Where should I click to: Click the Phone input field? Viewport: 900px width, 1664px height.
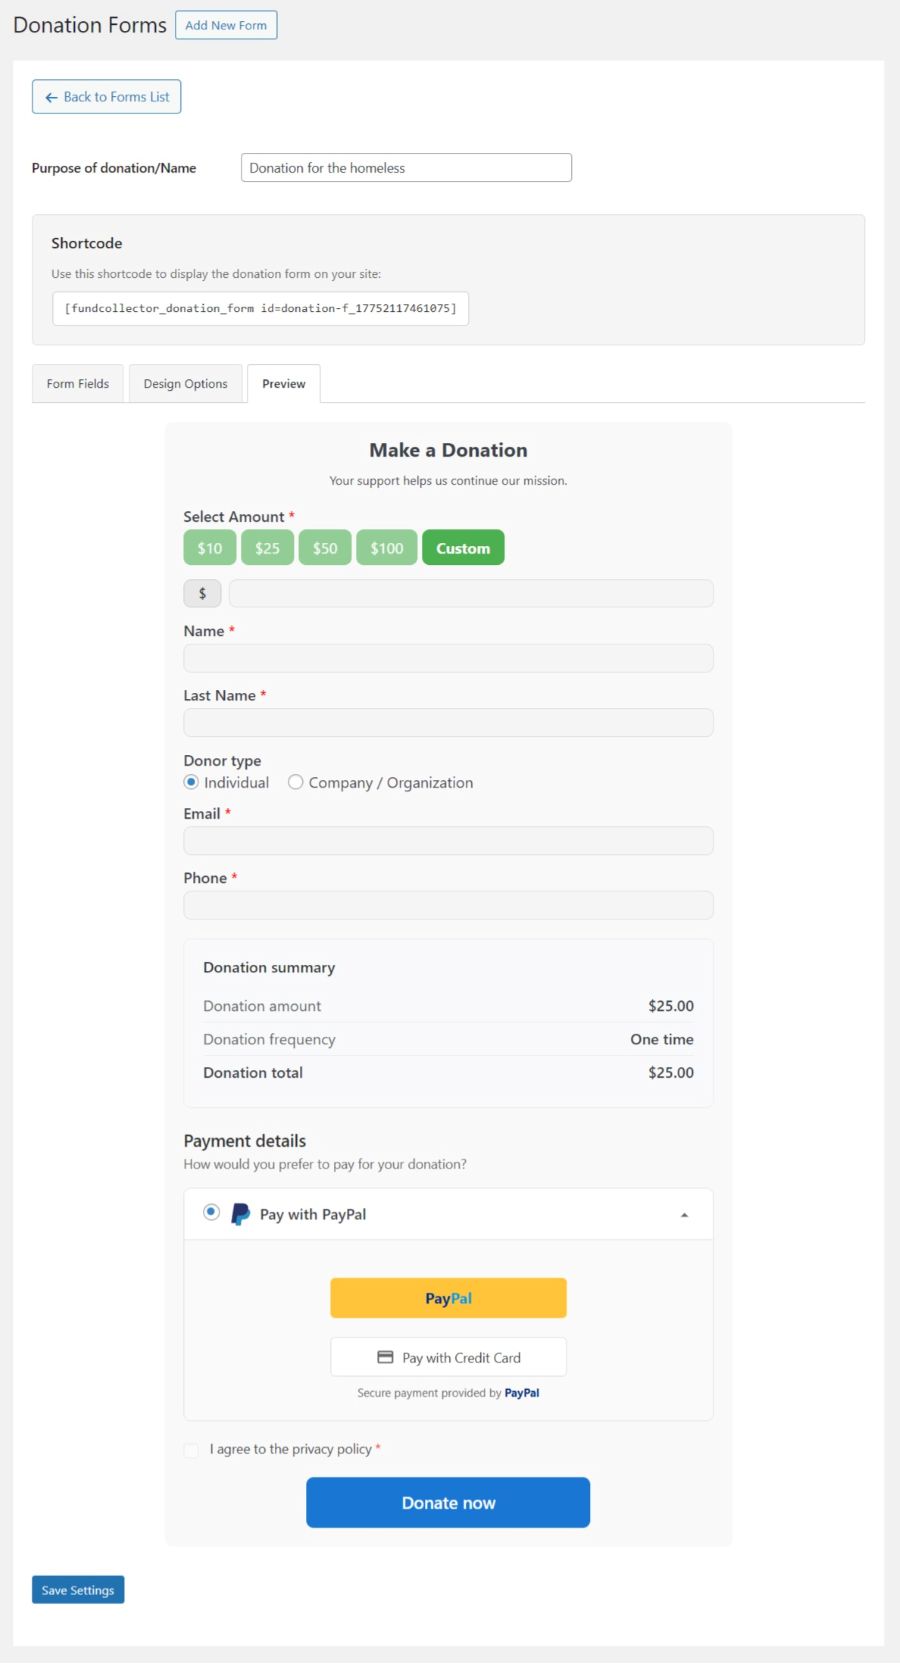pos(447,904)
